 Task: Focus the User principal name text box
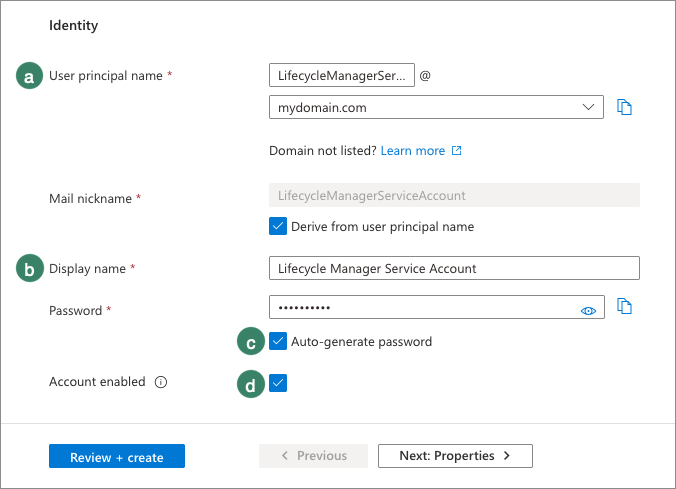341,76
